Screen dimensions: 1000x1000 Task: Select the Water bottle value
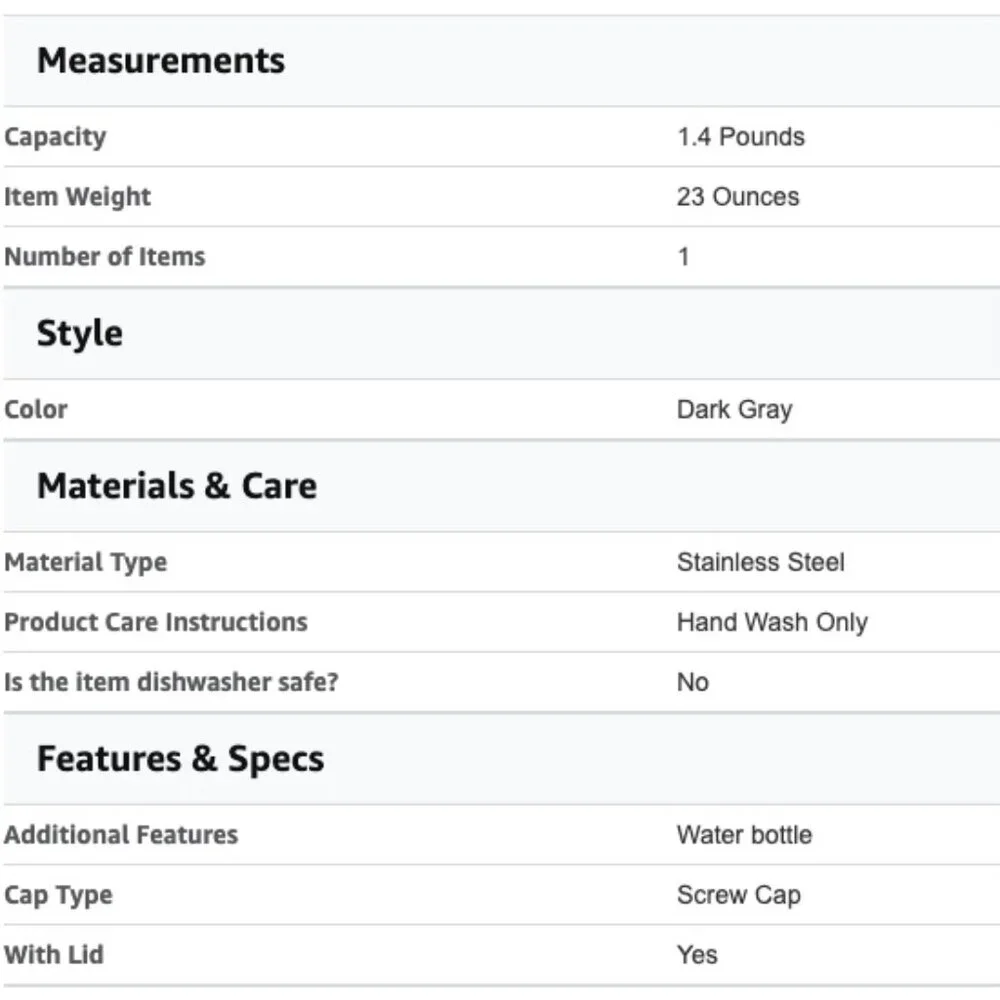point(745,835)
